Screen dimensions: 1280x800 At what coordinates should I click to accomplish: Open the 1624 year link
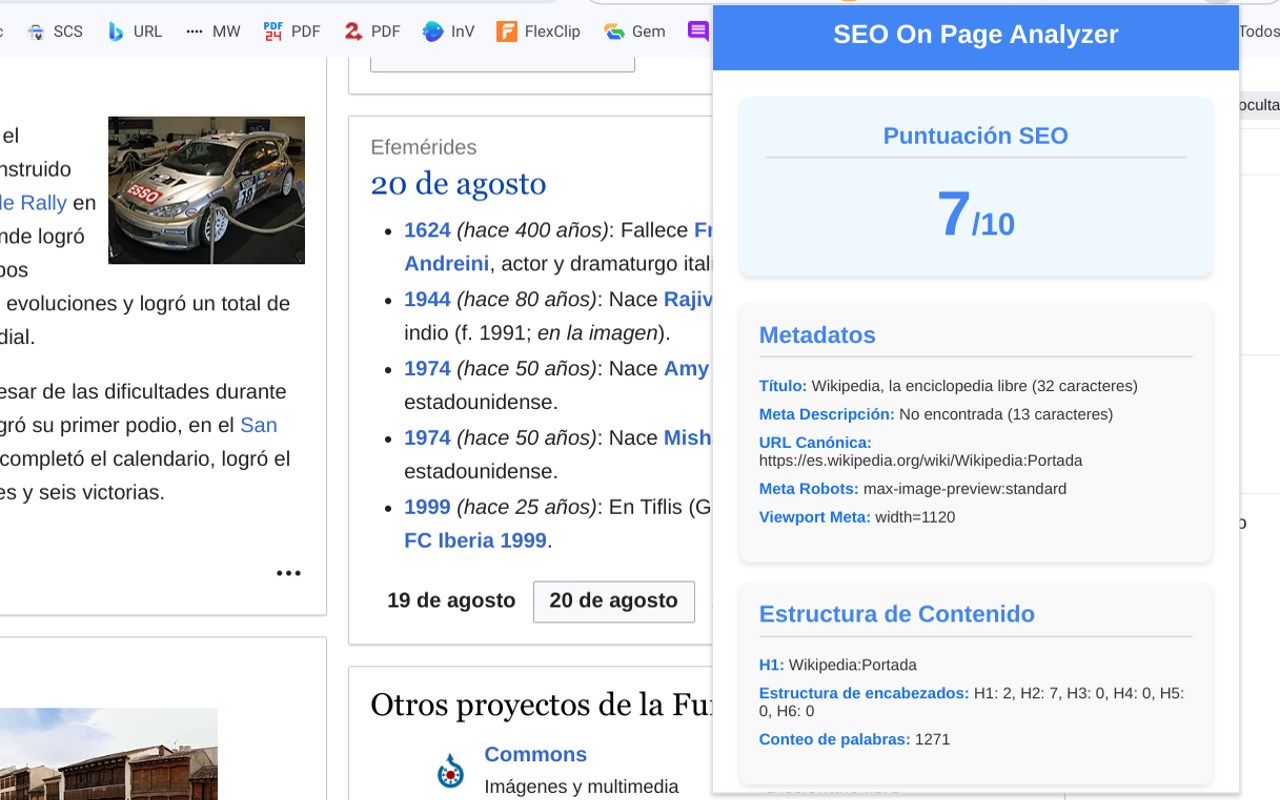click(427, 230)
